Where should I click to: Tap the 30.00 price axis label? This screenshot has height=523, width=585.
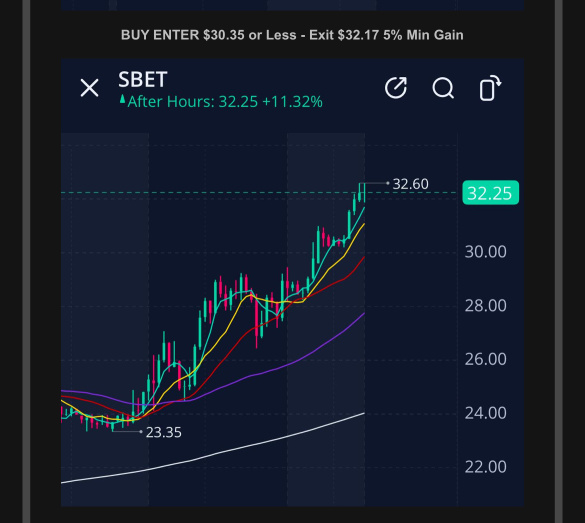pyautogui.click(x=485, y=252)
